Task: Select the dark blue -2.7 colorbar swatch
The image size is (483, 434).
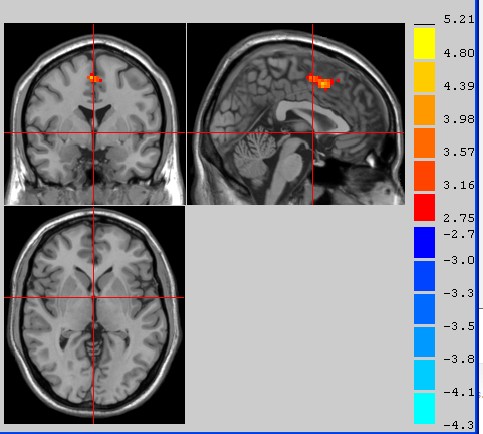Action: coord(424,242)
